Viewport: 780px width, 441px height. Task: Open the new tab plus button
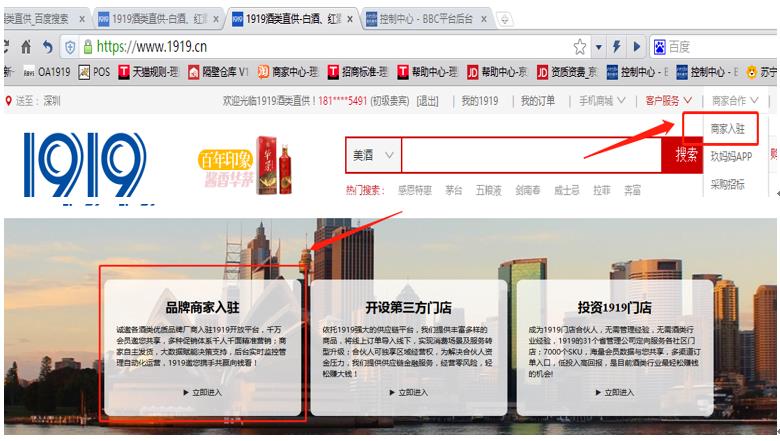point(505,19)
